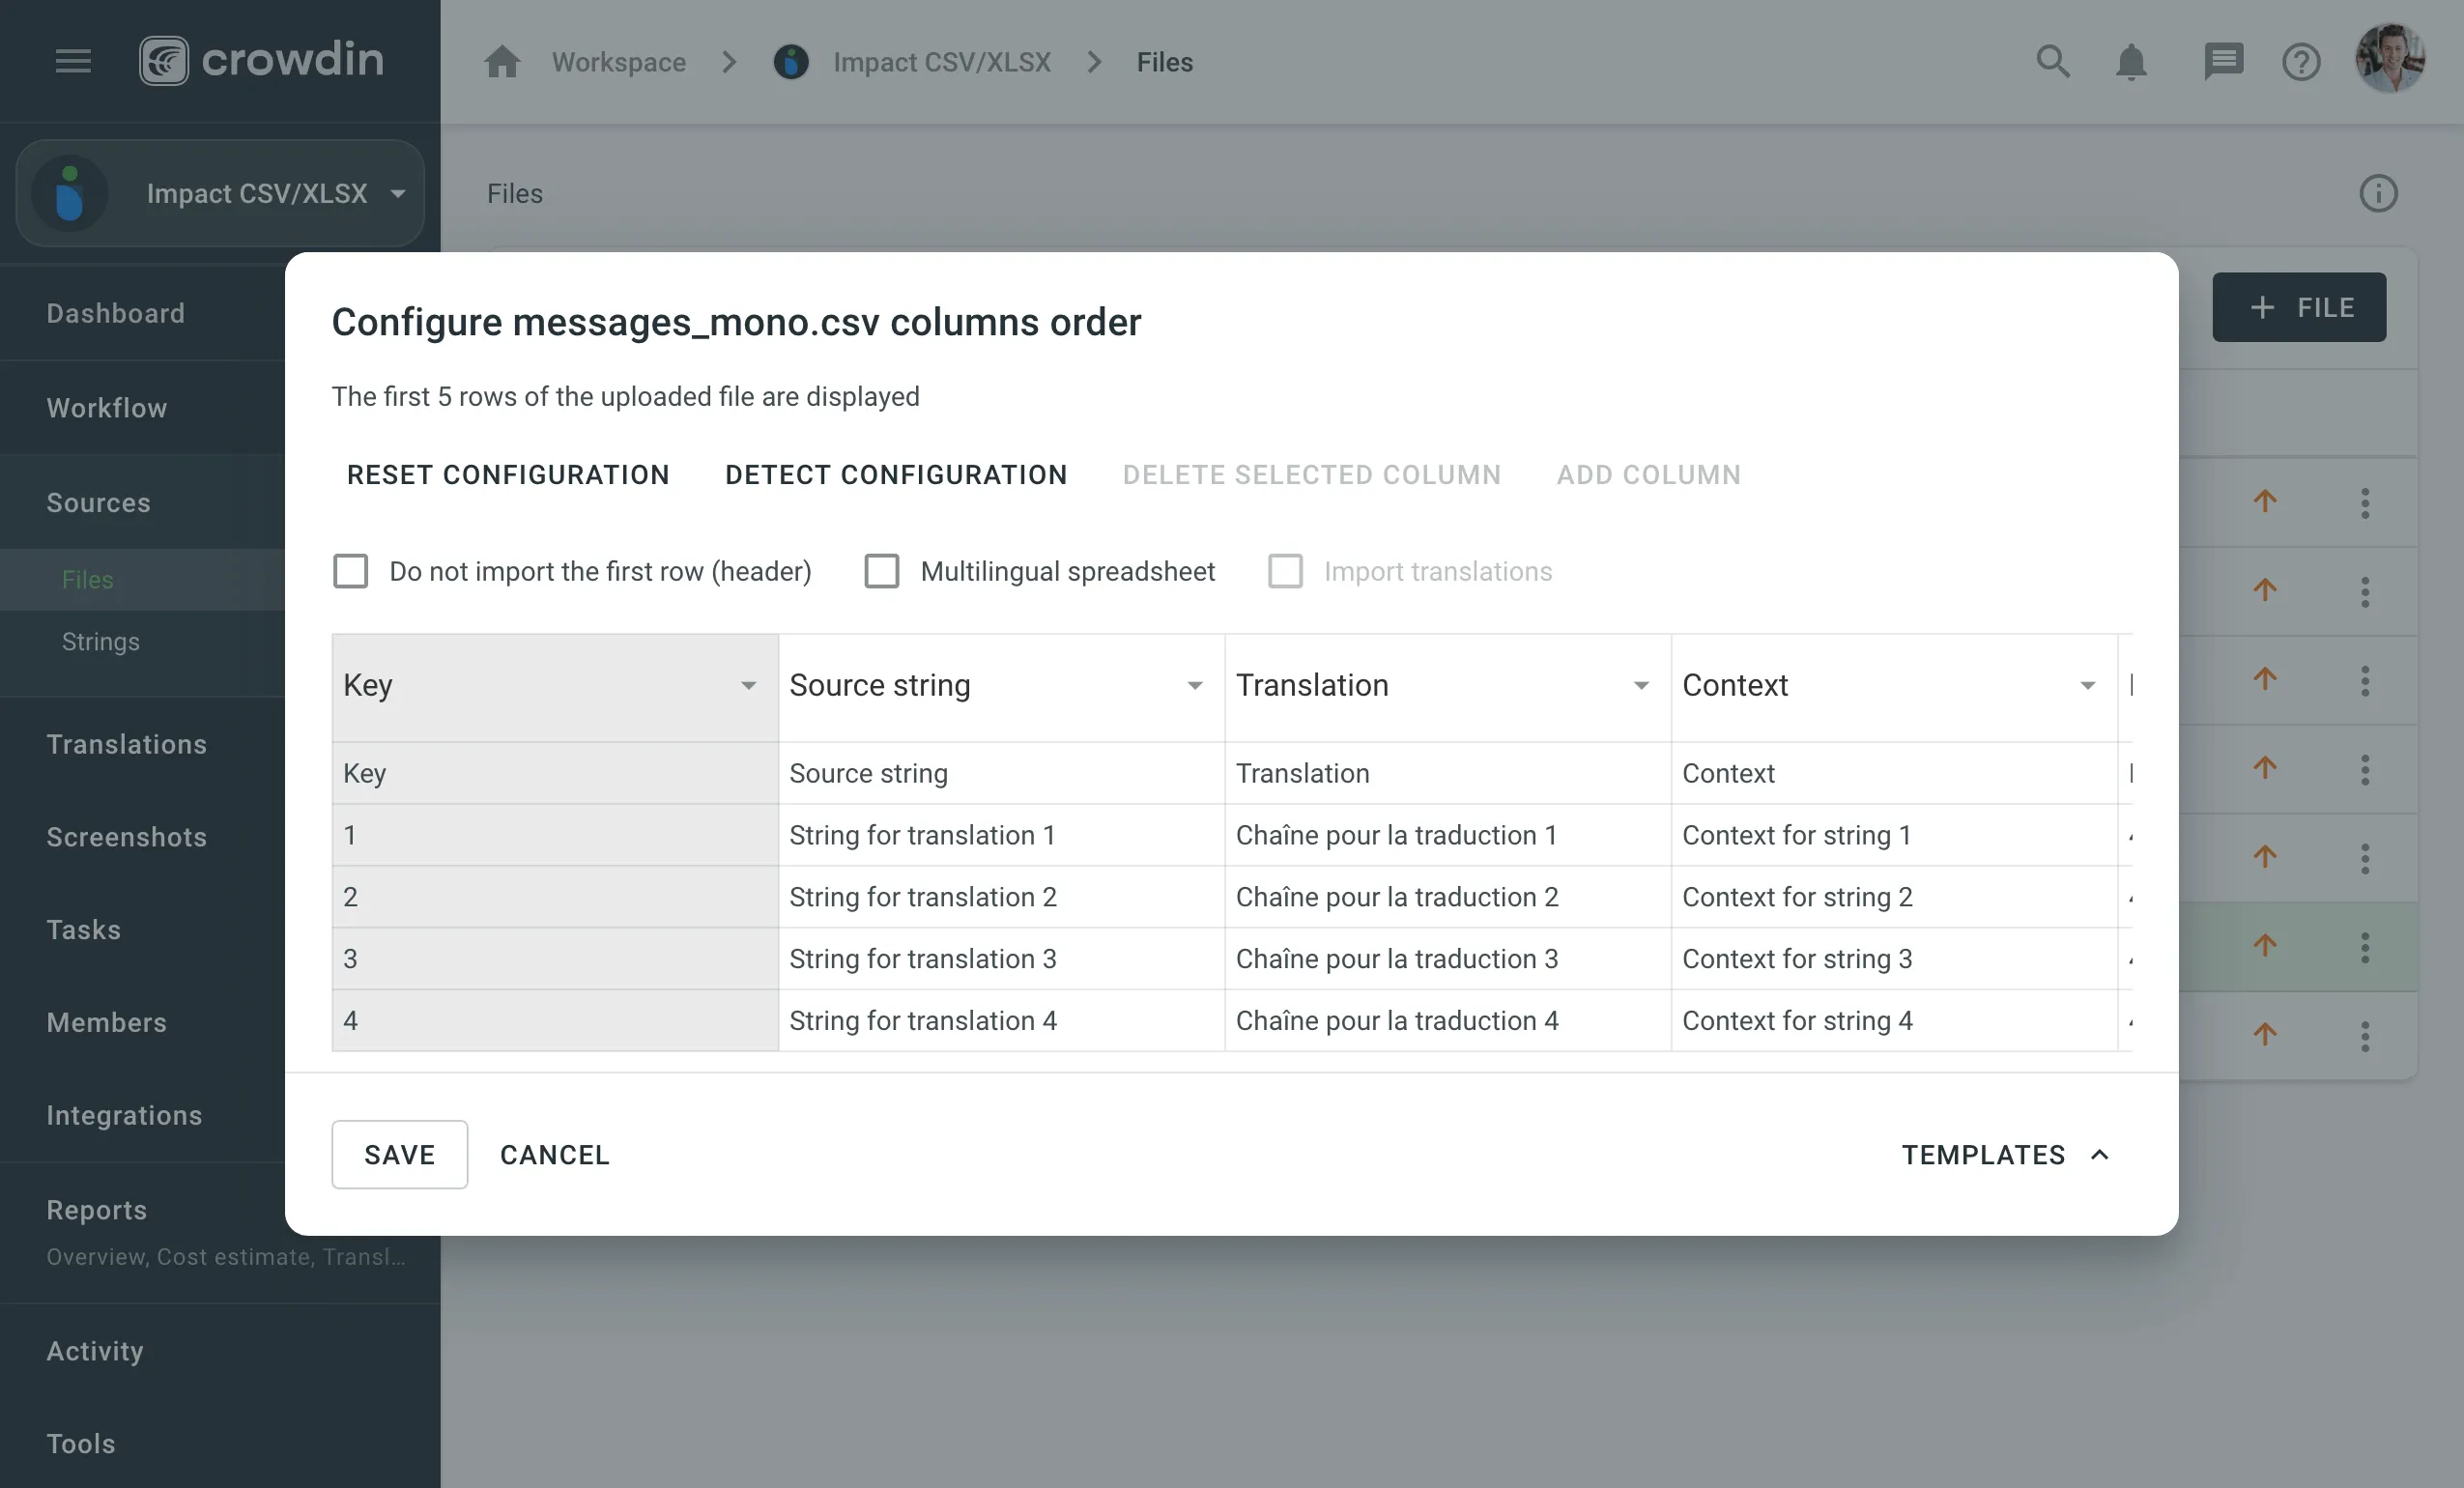Open the user profile avatar
The width and height of the screenshot is (2464, 1488).
coord(2390,60)
